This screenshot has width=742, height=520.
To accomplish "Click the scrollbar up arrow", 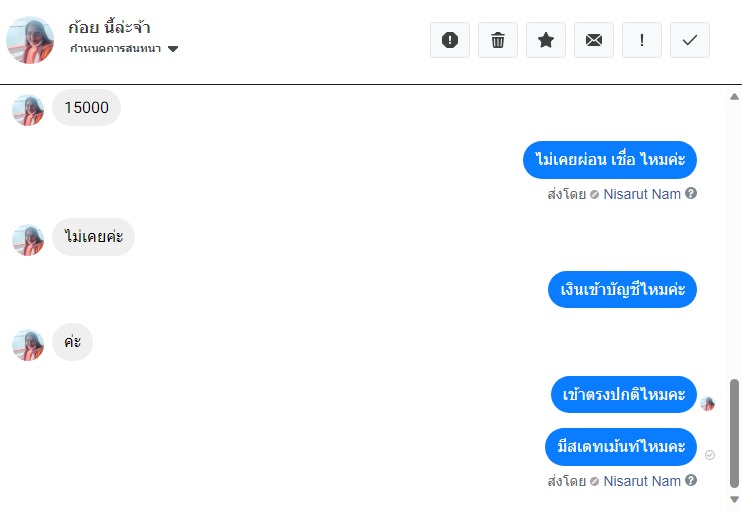I will pyautogui.click(x=734, y=97).
